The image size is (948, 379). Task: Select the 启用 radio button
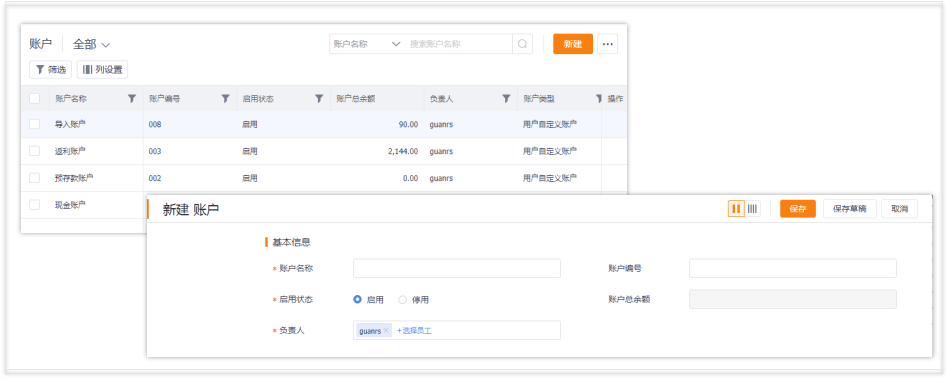357,299
